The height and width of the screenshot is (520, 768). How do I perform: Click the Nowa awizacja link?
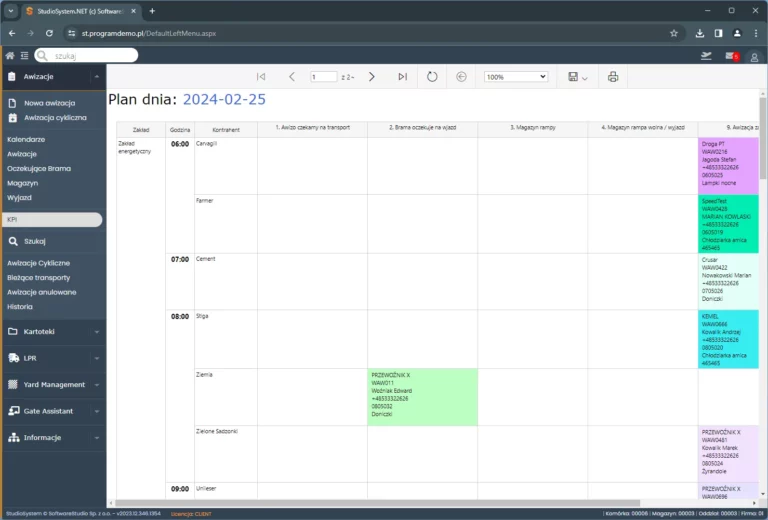click(x=49, y=103)
